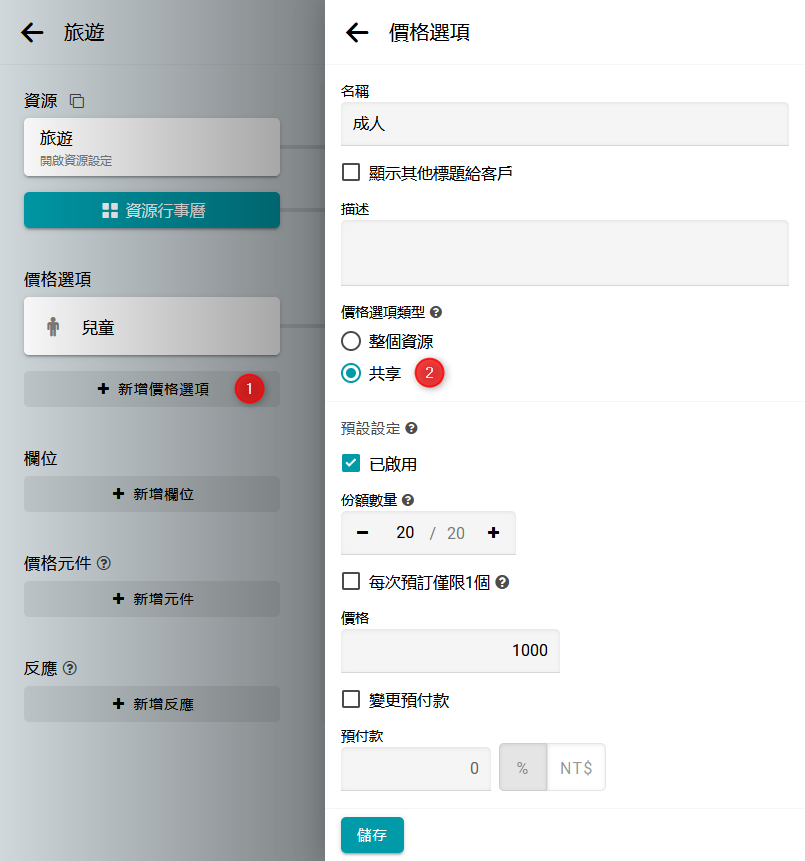
Task: Click 新增價格選項 button
Action: pyautogui.click(x=152, y=389)
